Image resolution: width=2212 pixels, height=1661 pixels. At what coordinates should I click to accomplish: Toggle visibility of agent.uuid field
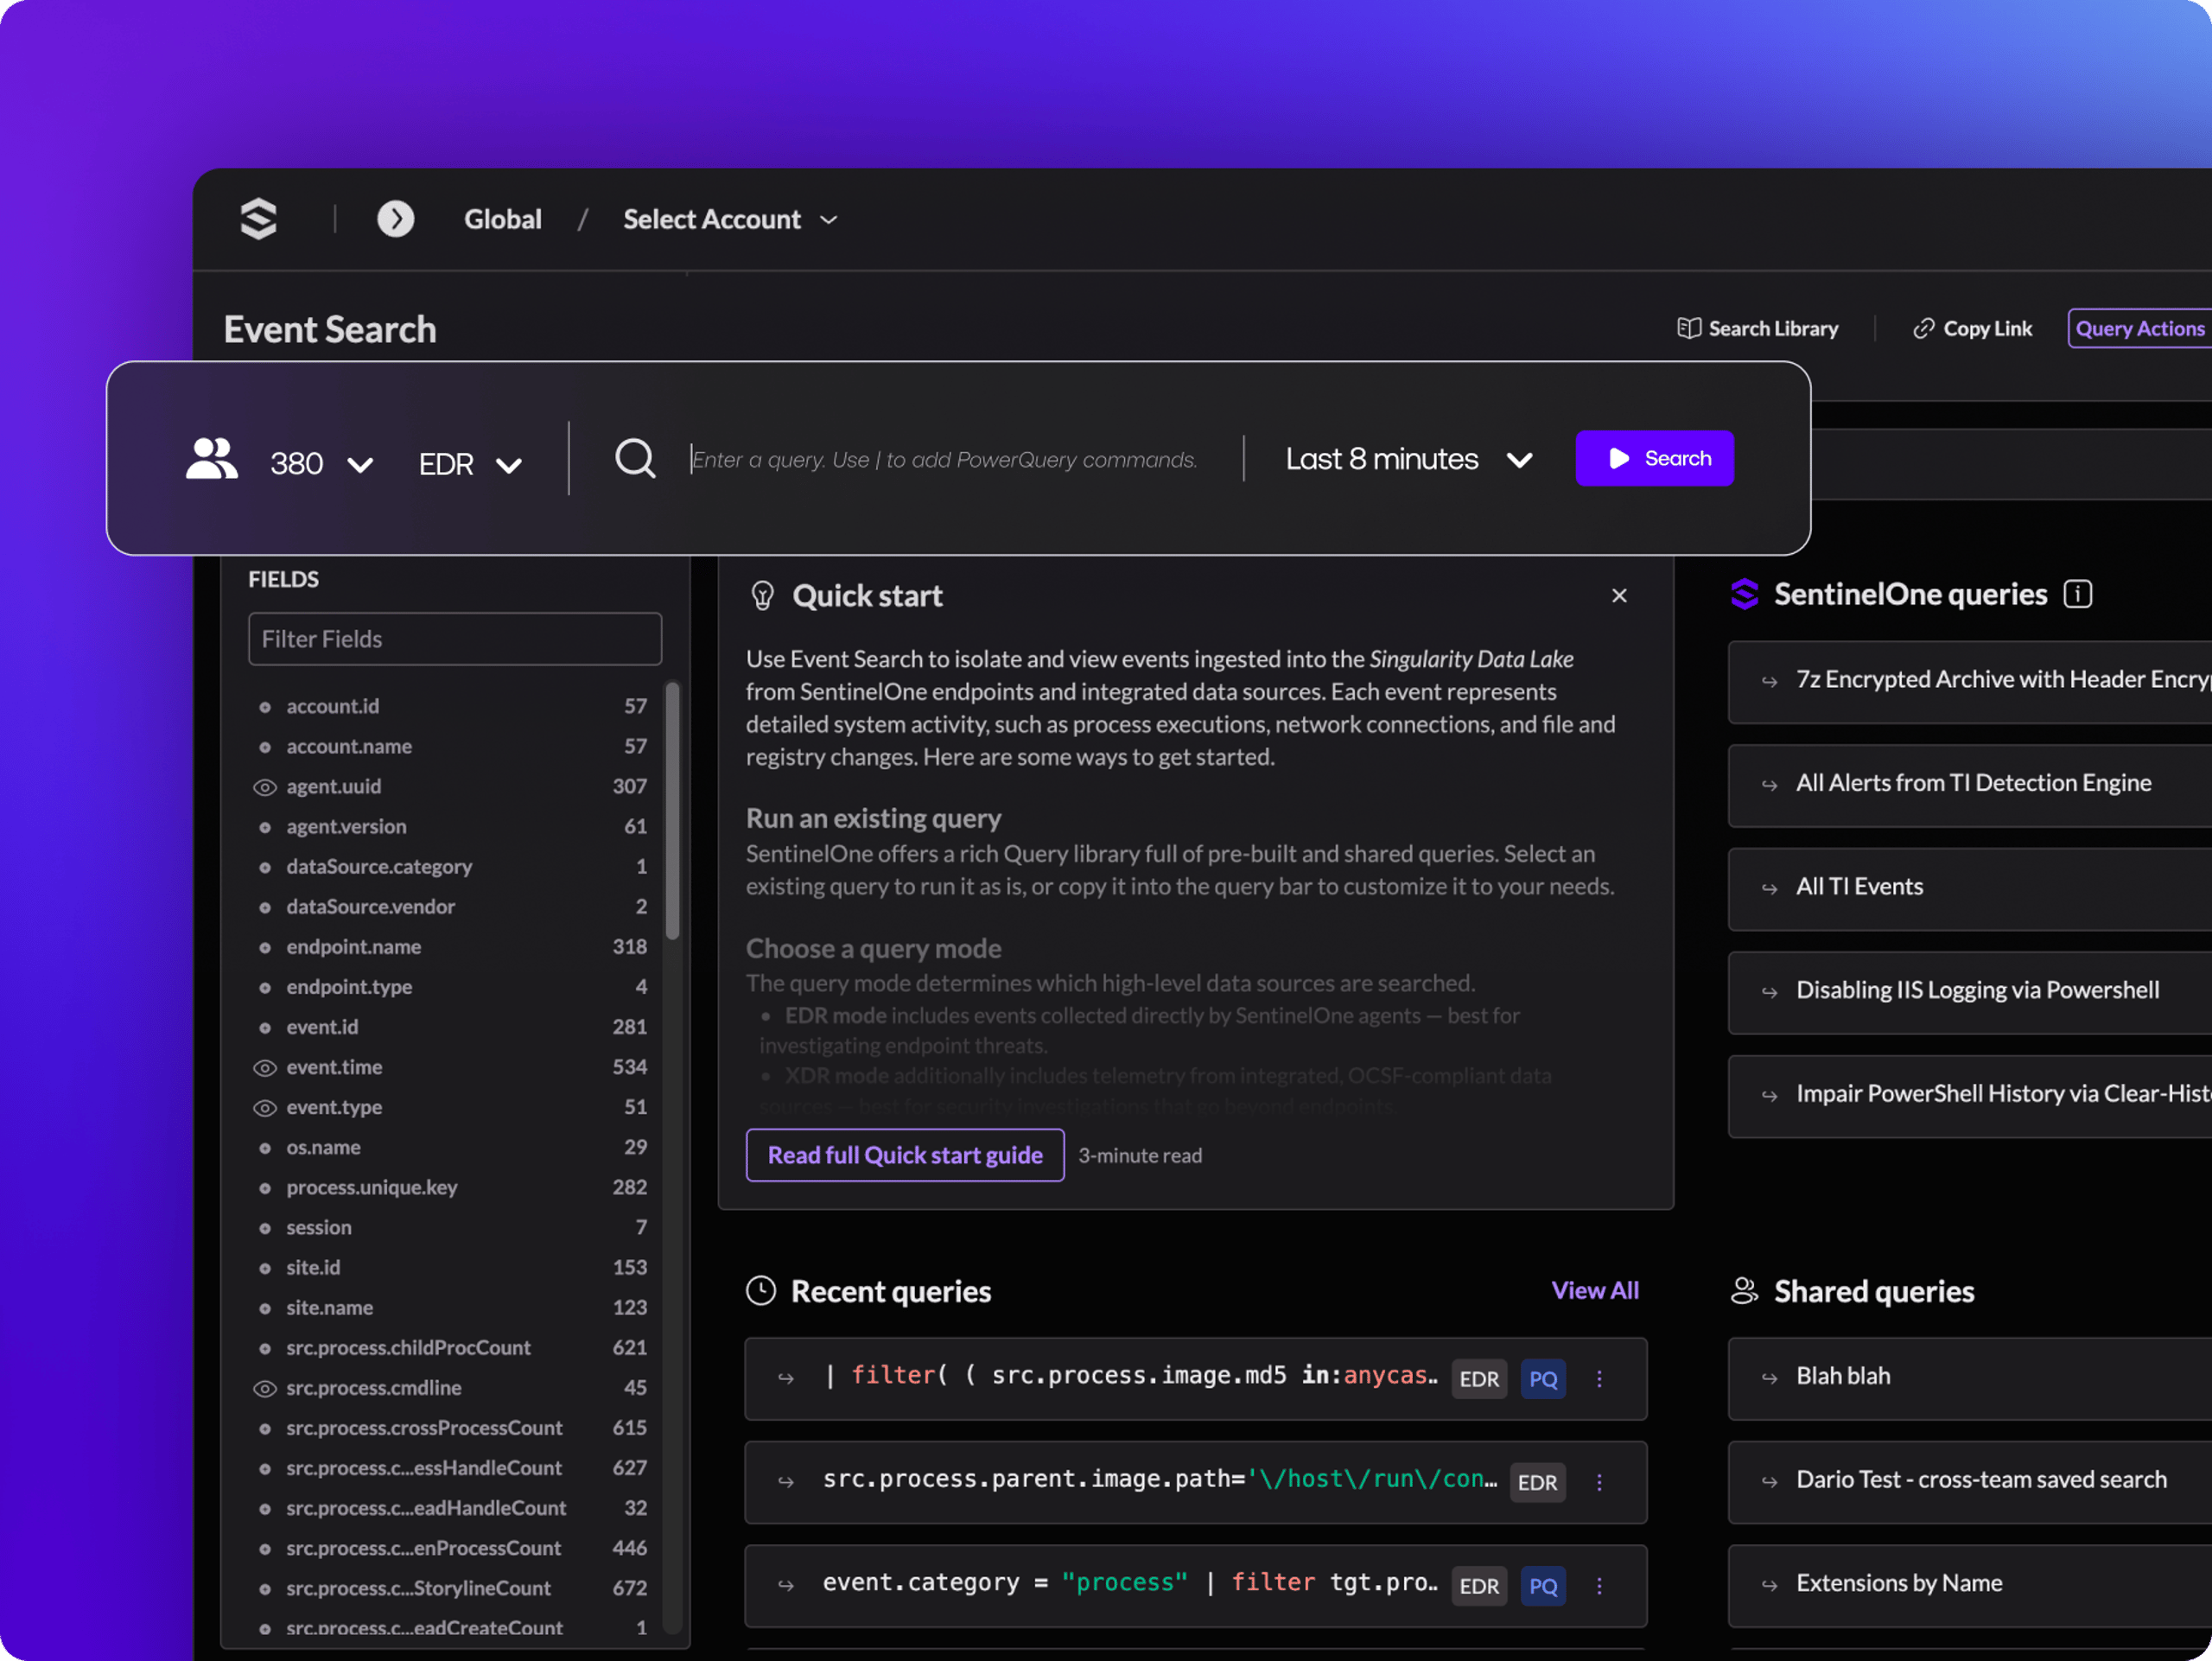click(x=264, y=787)
